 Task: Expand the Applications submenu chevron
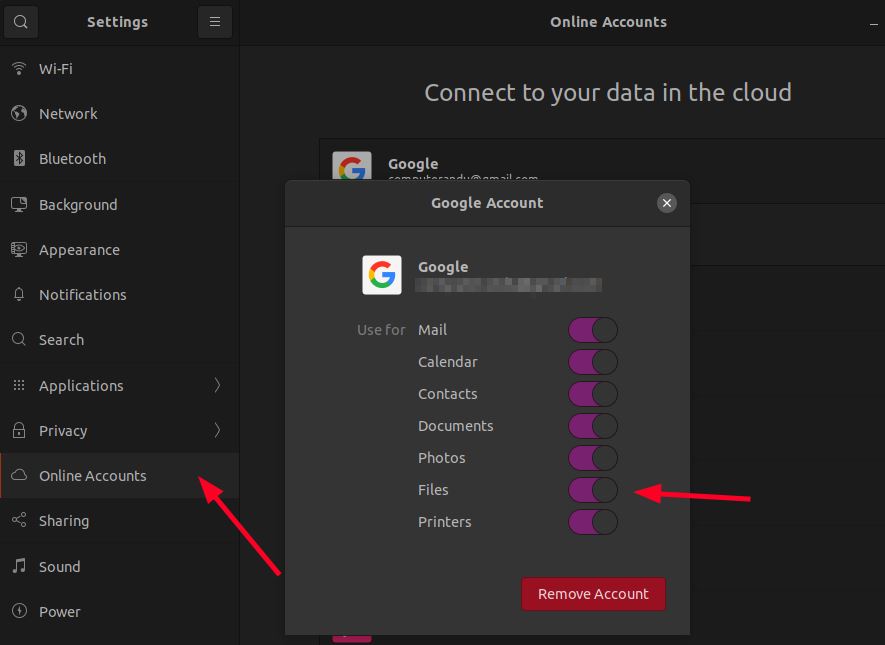point(217,385)
